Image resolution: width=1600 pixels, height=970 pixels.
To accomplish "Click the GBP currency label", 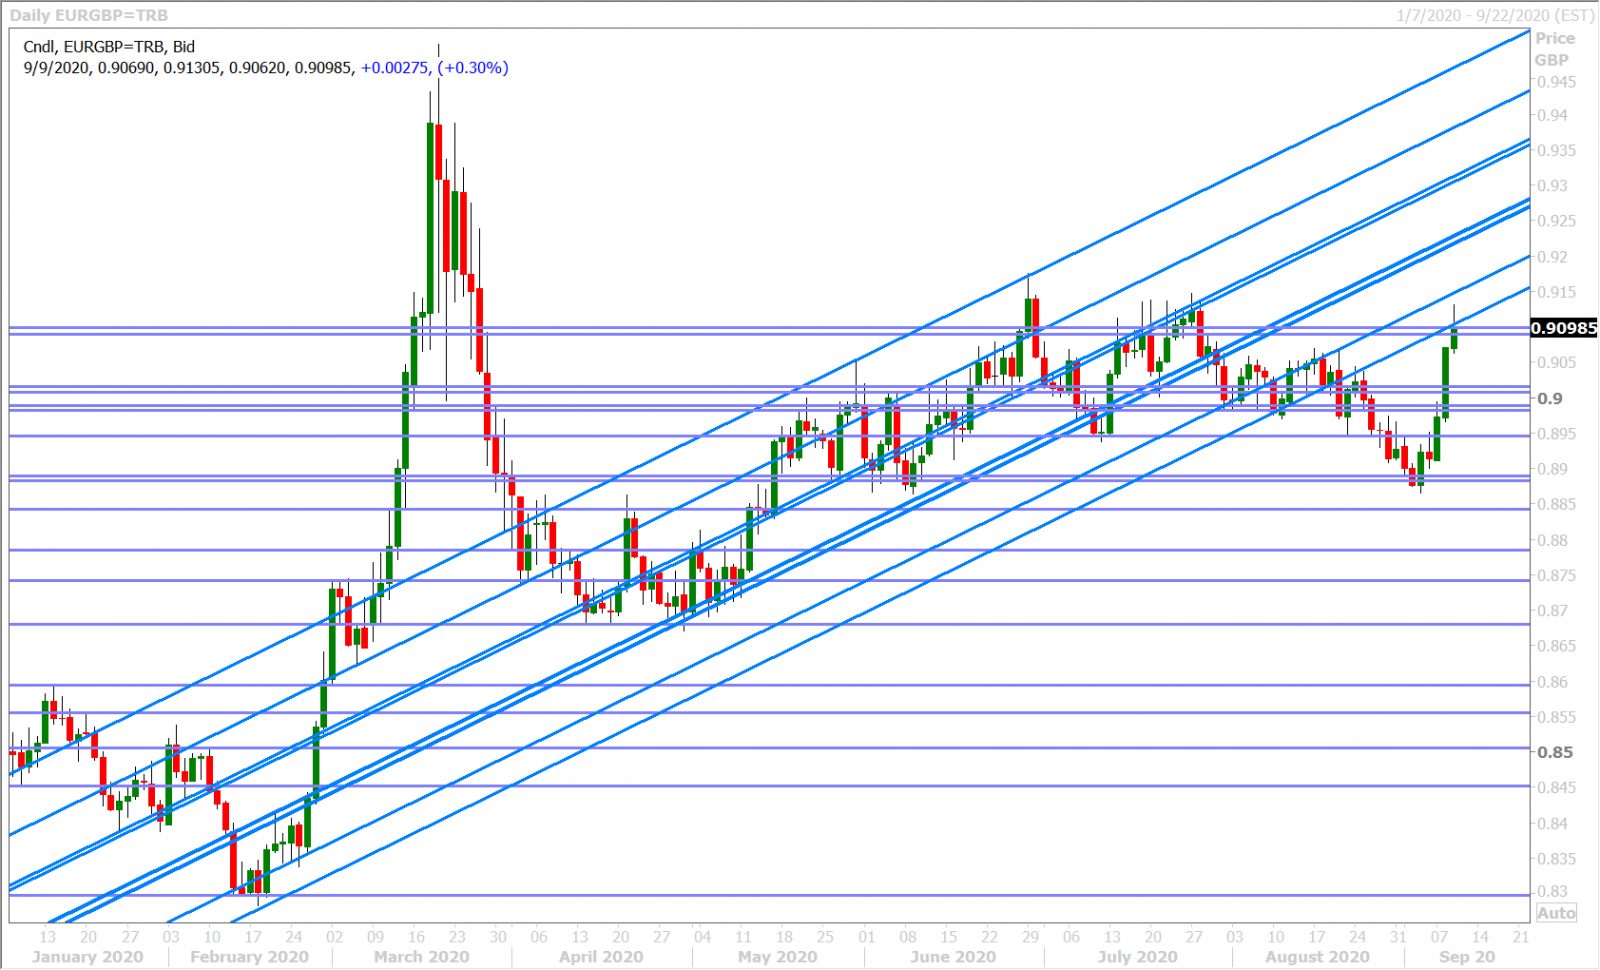I will (1552, 60).
